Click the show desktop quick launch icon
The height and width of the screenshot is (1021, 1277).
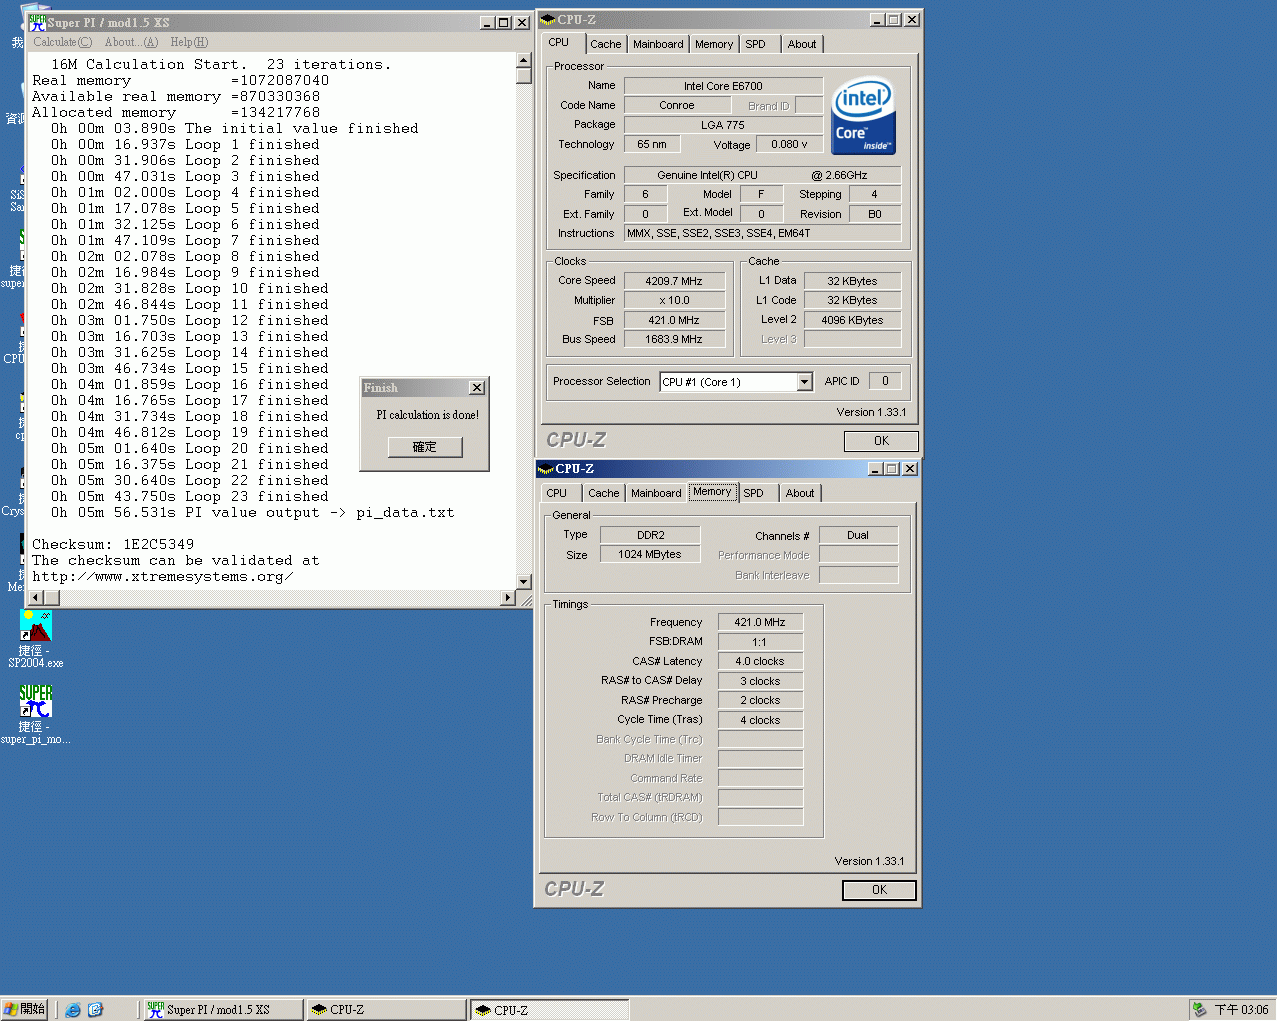96,1010
